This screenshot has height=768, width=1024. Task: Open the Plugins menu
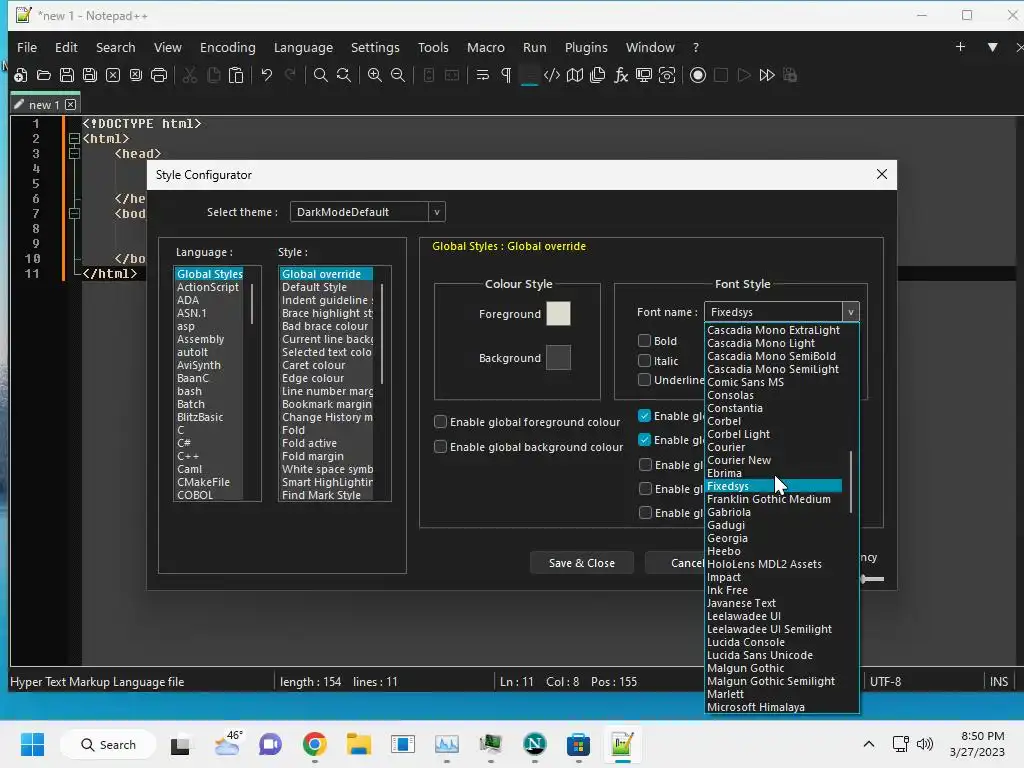point(586,47)
